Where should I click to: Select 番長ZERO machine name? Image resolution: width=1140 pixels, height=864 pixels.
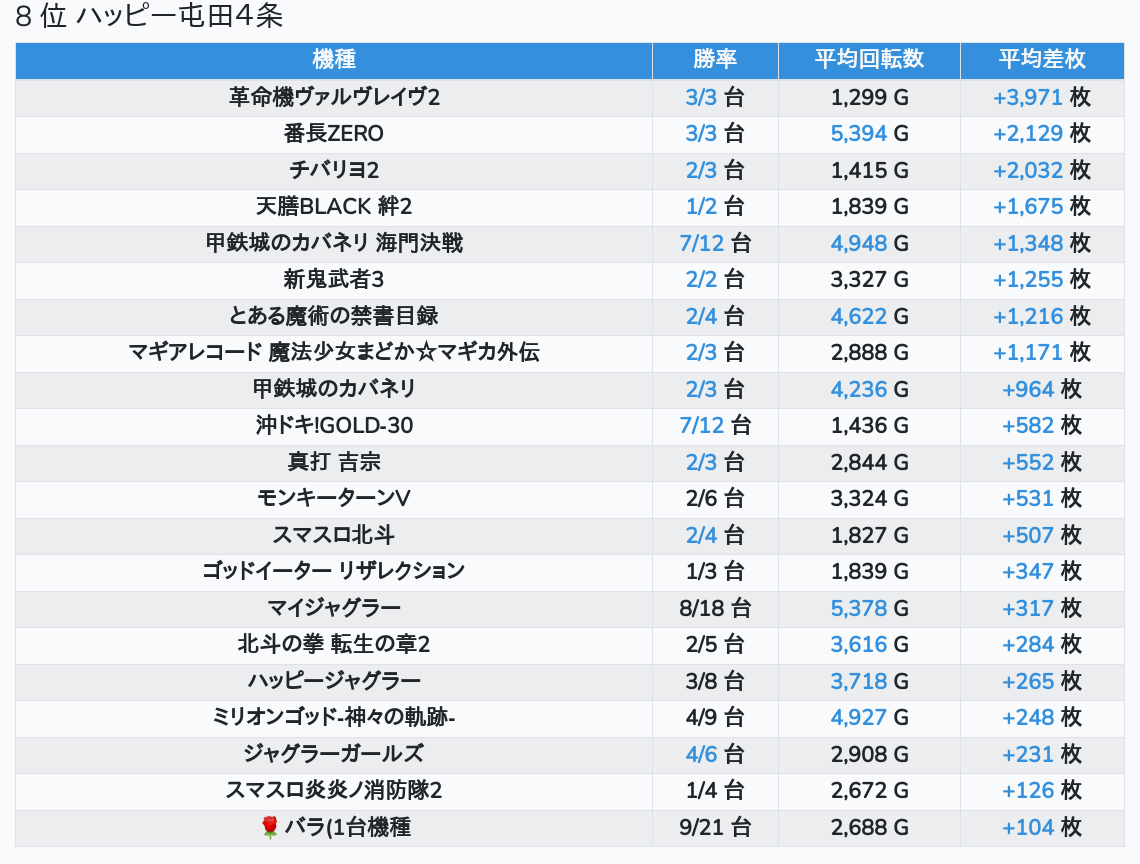coord(334,134)
